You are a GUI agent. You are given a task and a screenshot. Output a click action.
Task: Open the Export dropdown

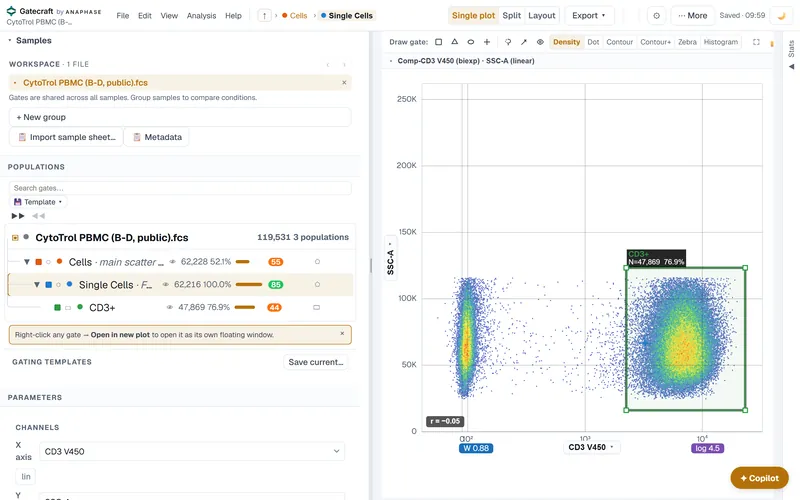pyautogui.click(x=589, y=16)
